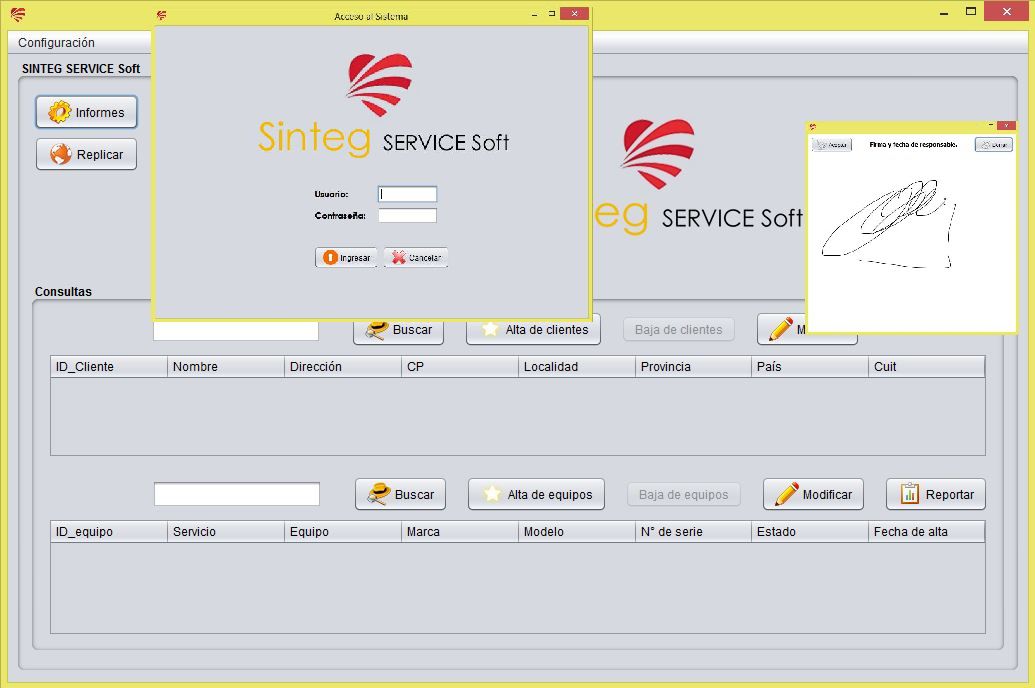
Task: Click the equipment search text box
Action: (237, 494)
